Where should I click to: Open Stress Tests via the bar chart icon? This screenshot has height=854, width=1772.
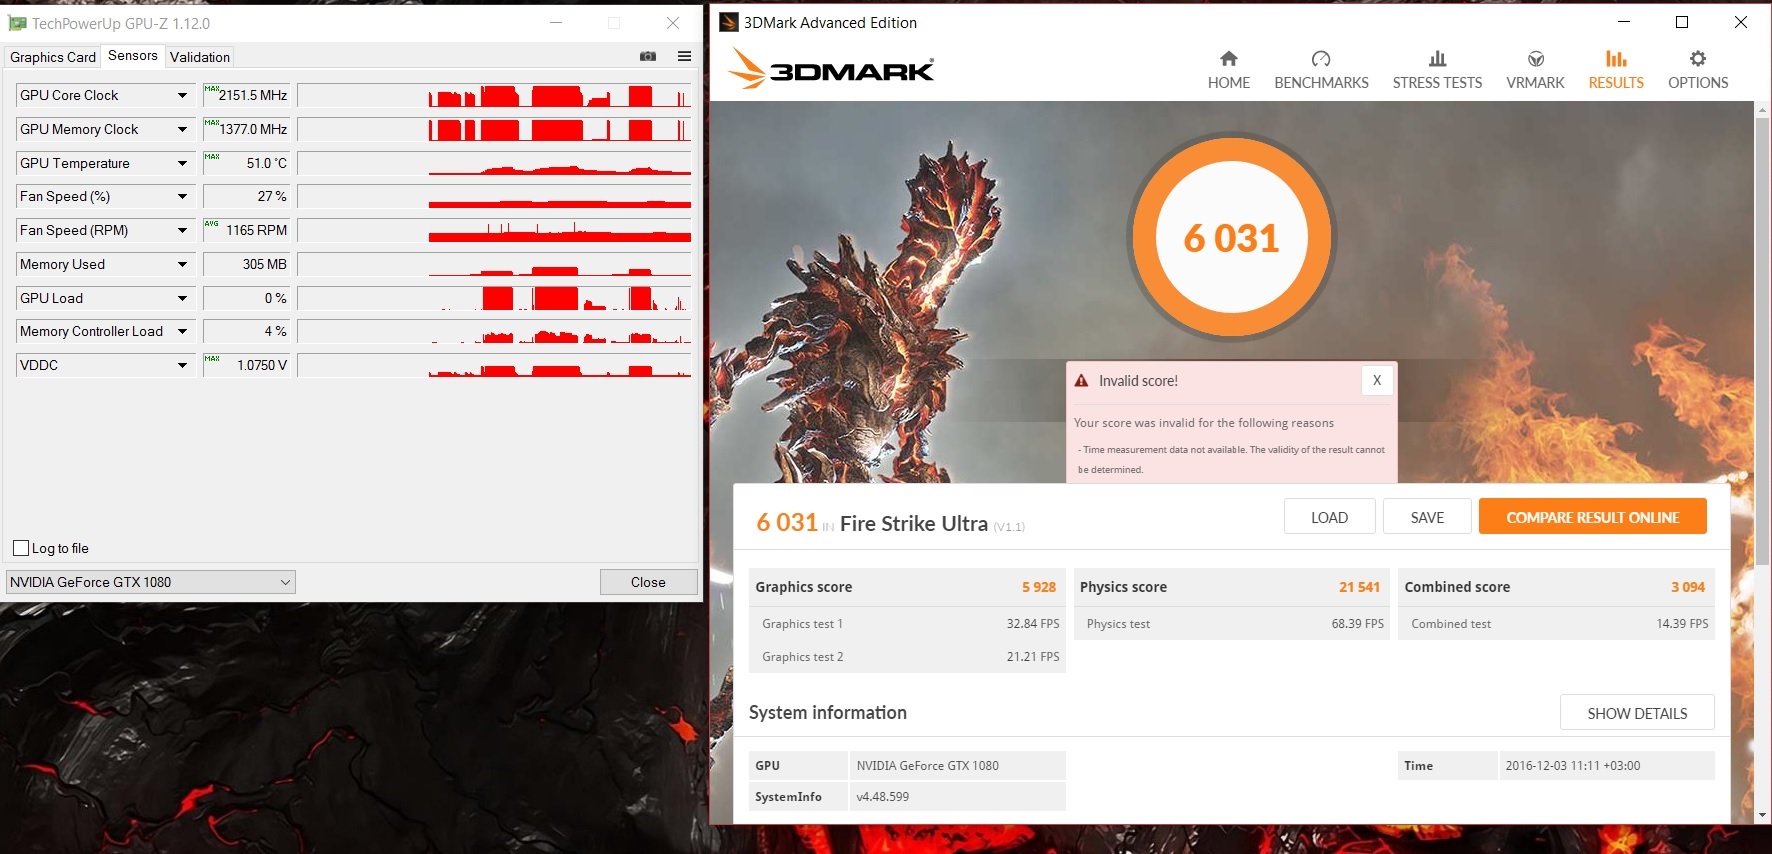tap(1437, 58)
